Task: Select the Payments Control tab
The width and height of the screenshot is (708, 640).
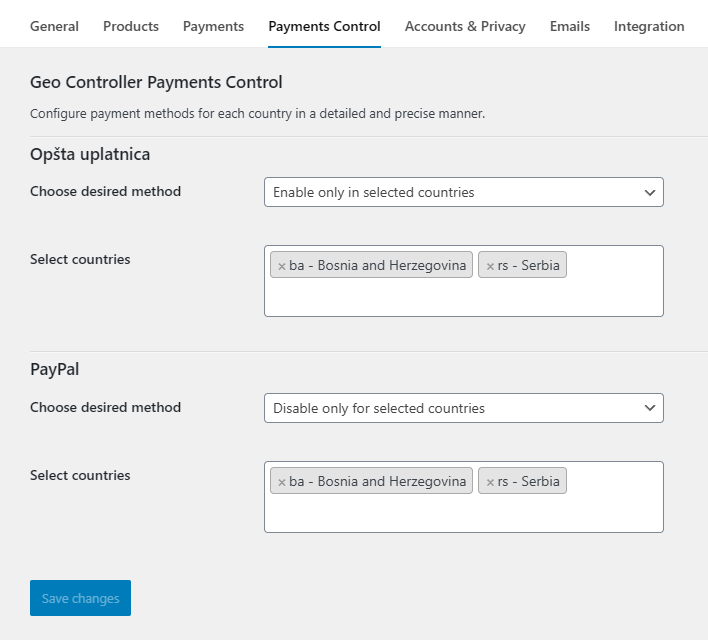Action: pyautogui.click(x=324, y=26)
